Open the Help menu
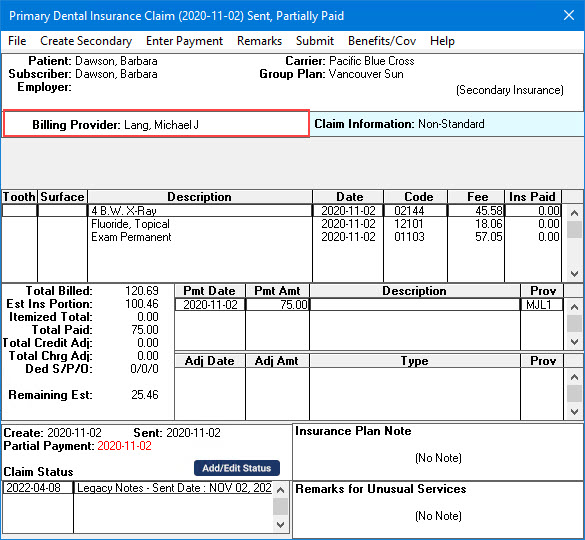 click(x=442, y=41)
